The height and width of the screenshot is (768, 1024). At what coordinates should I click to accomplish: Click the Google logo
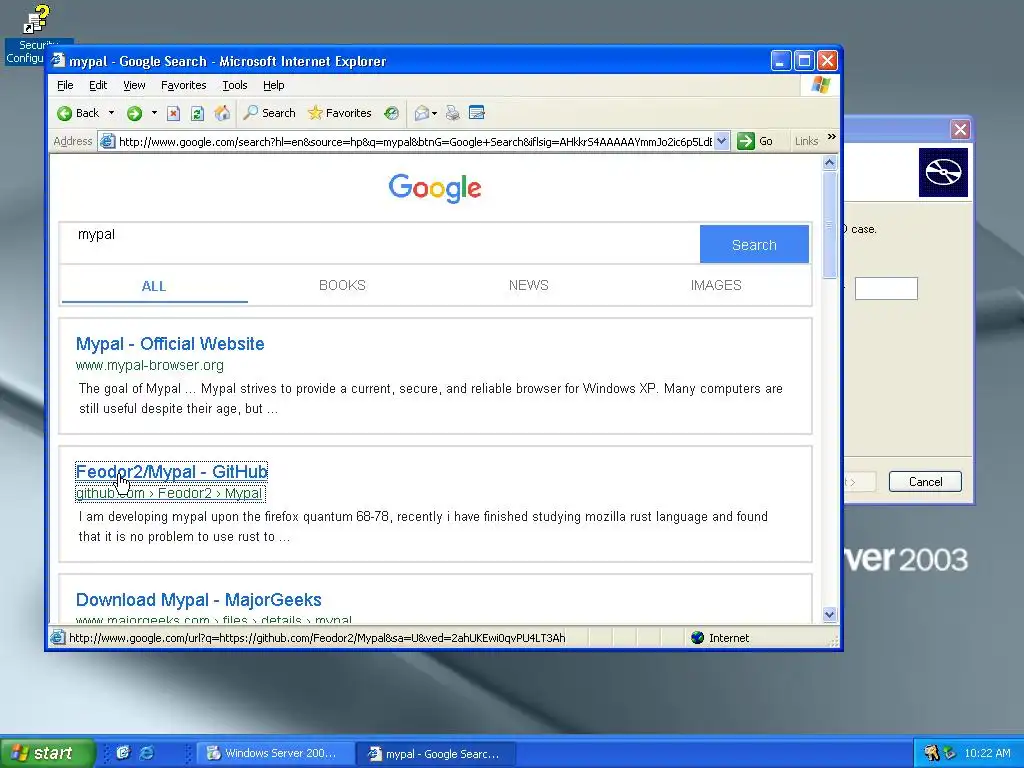435,188
